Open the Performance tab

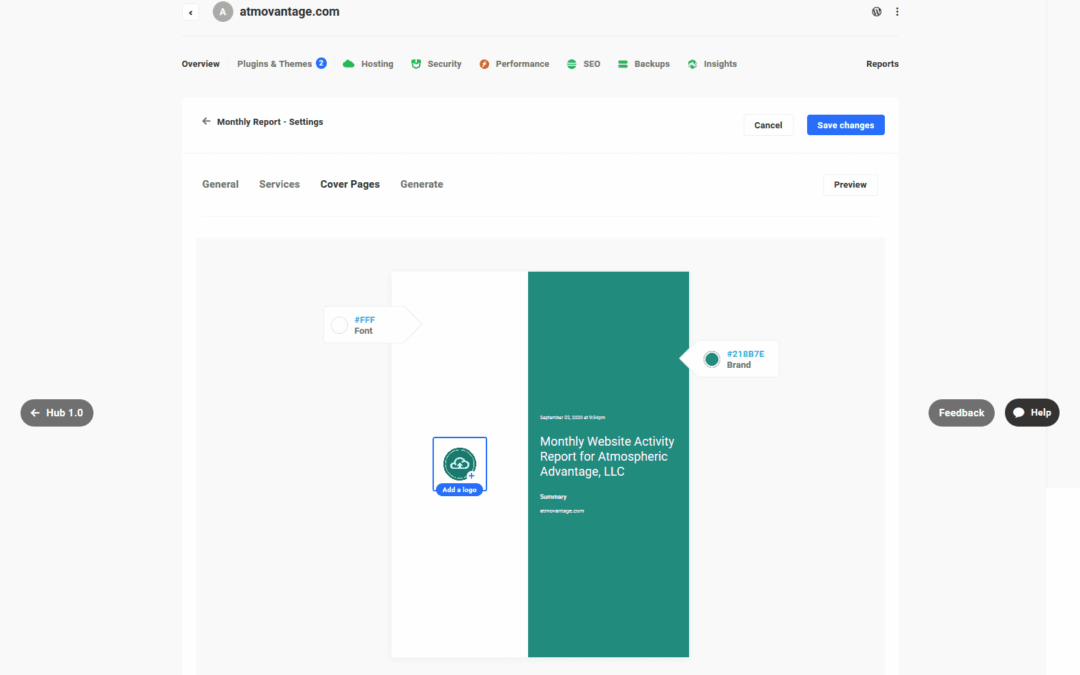(522, 64)
